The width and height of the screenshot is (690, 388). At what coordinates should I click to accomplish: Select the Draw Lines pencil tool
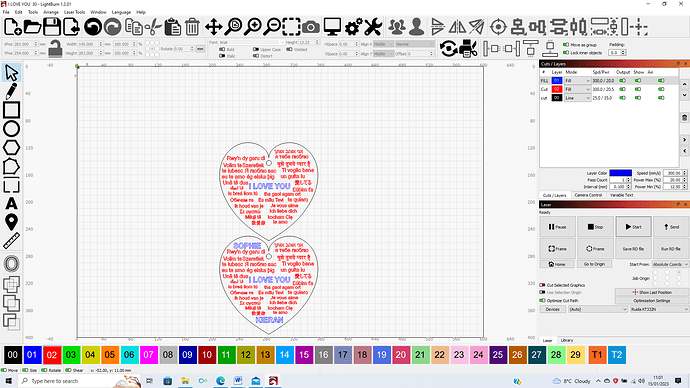click(11, 91)
